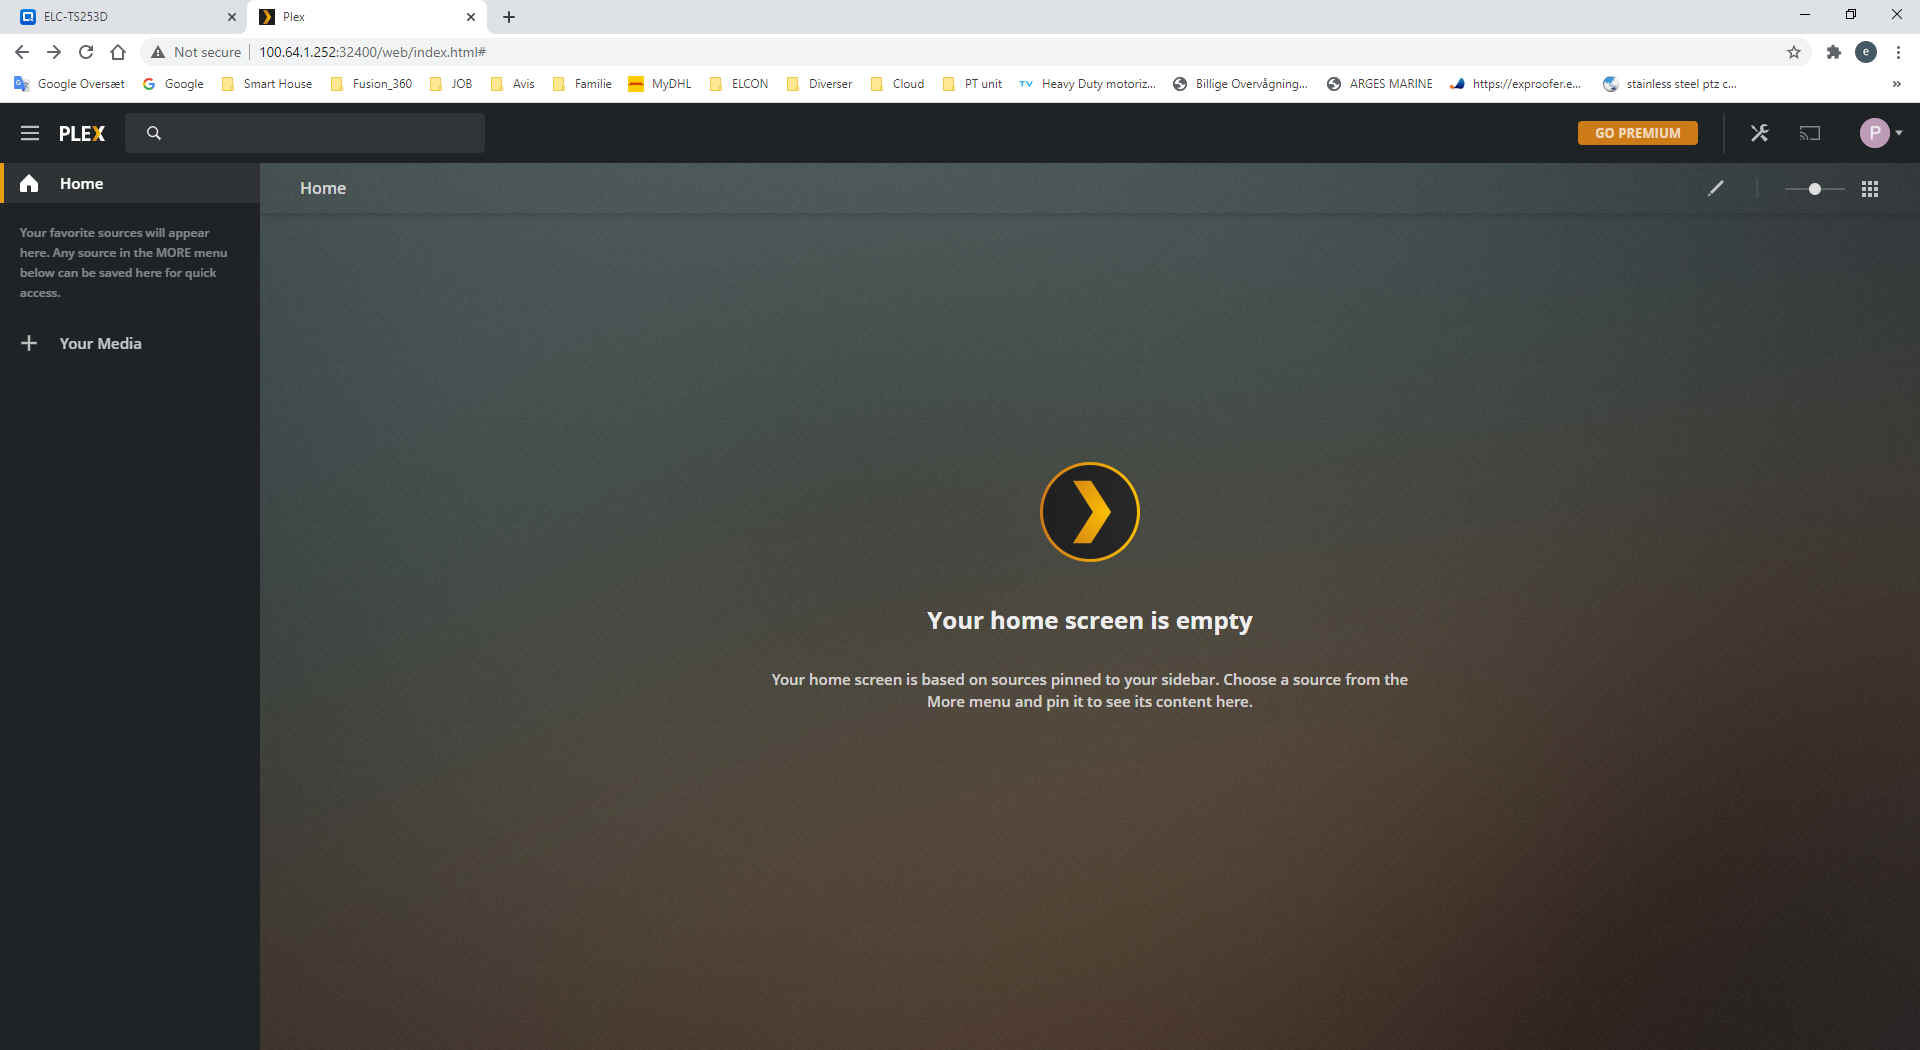The image size is (1920, 1050).
Task: Close the Plex tab
Action: pos(471,17)
